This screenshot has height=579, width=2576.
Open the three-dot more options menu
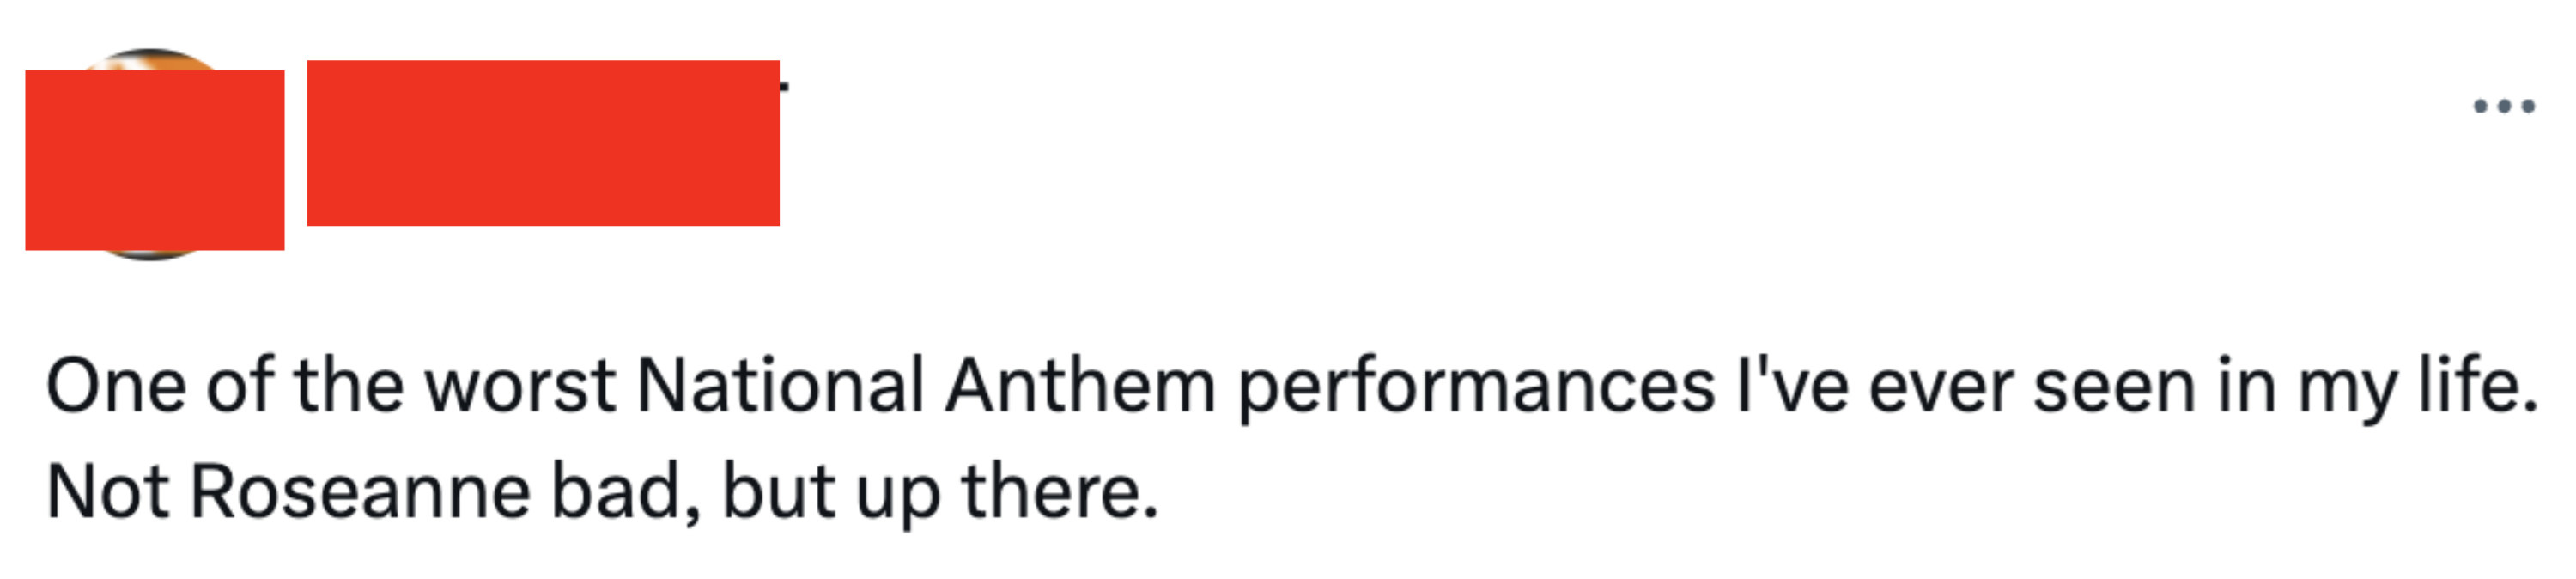click(2504, 106)
